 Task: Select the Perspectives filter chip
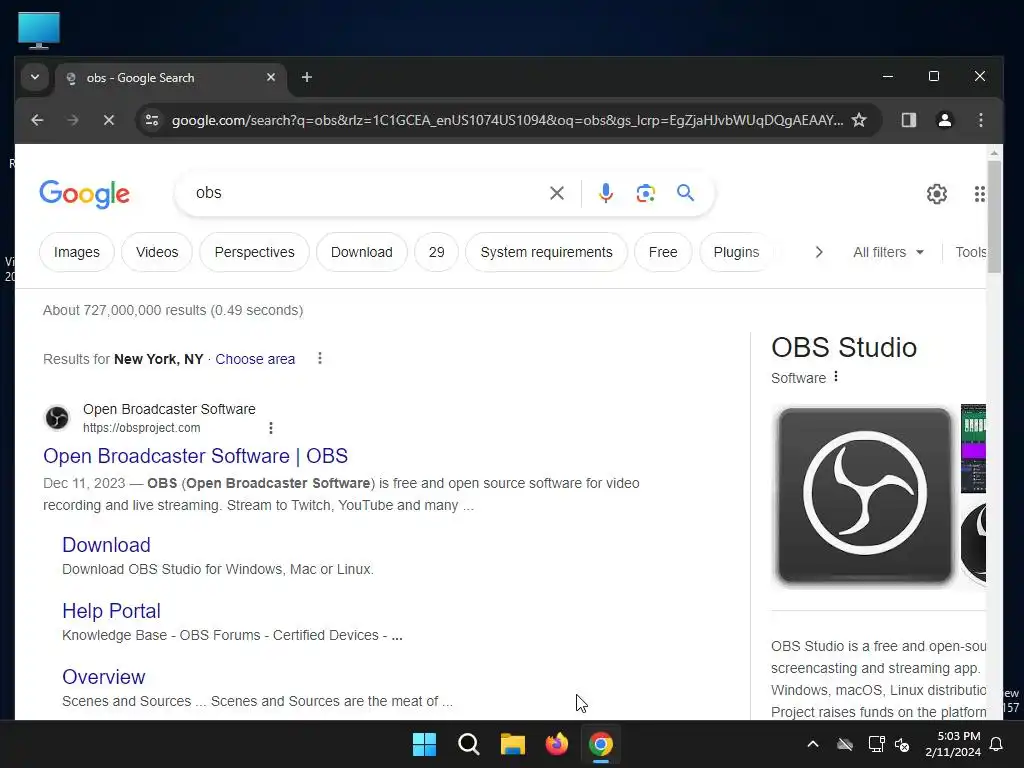[x=254, y=252]
